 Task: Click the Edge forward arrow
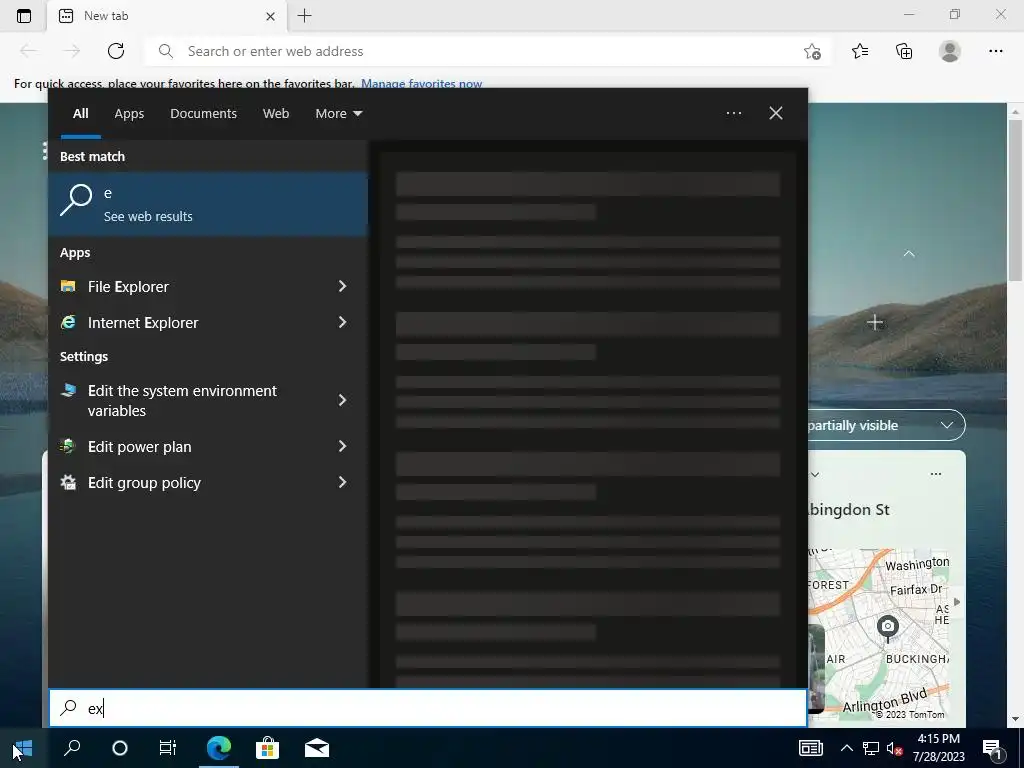72,51
